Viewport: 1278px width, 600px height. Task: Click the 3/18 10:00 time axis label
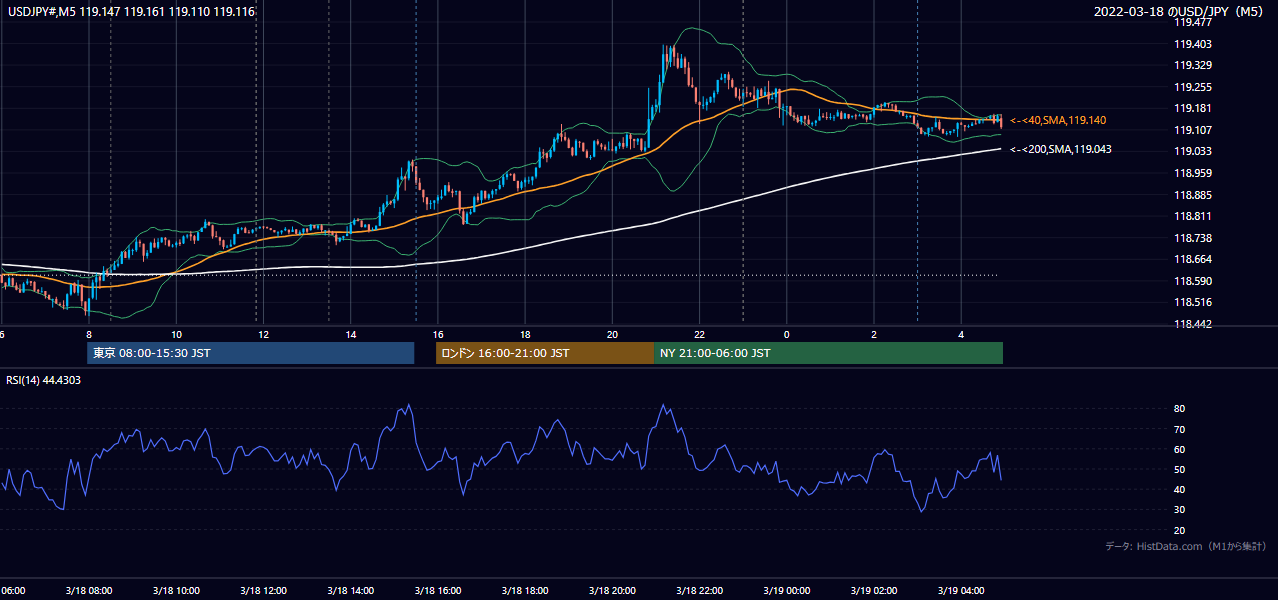tap(176, 590)
